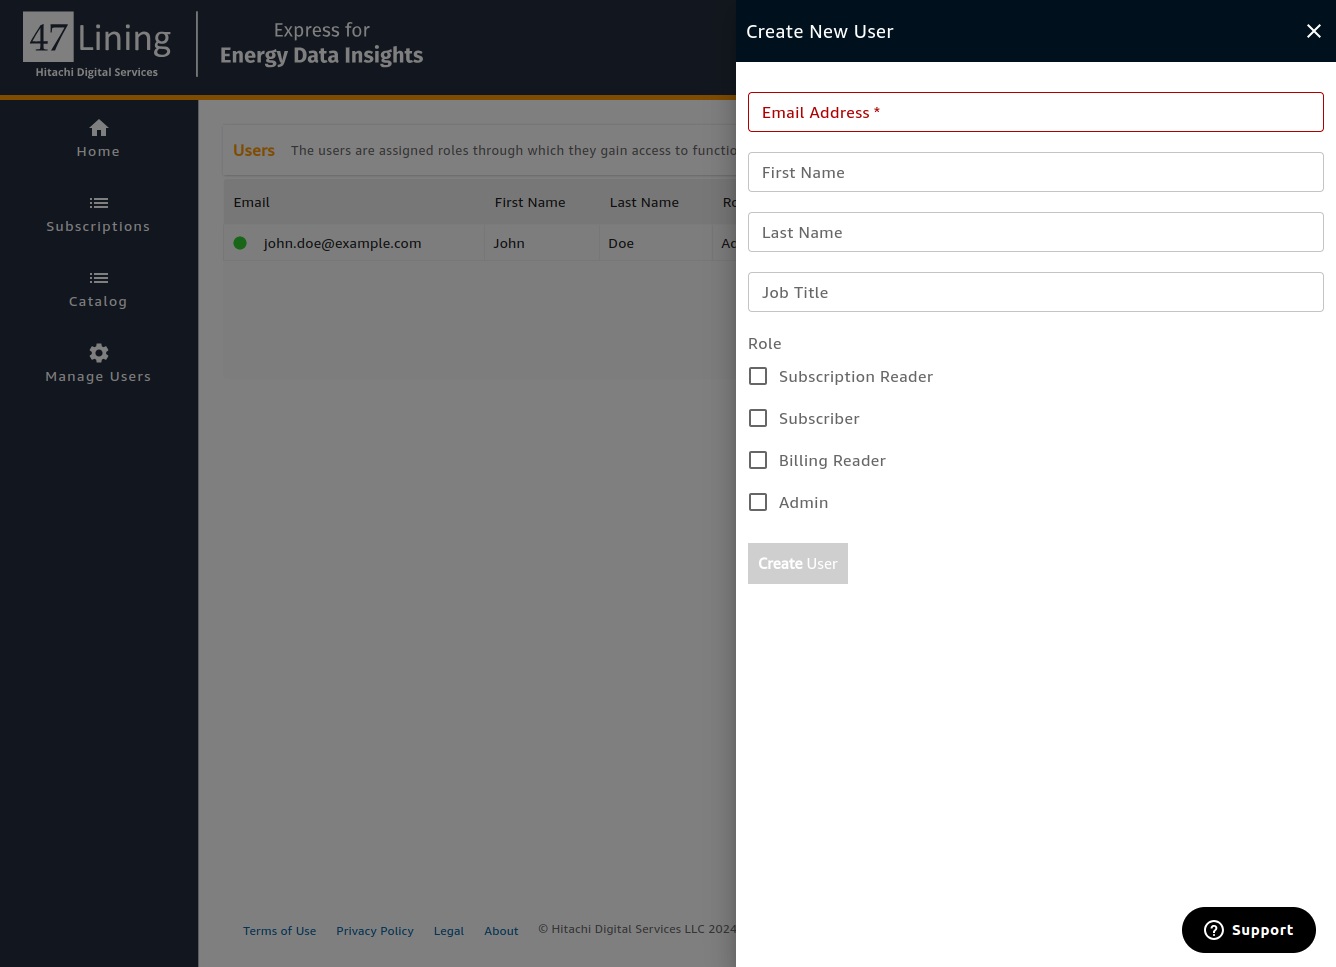Click the 47Lining logo
The height and width of the screenshot is (967, 1336).
click(97, 45)
